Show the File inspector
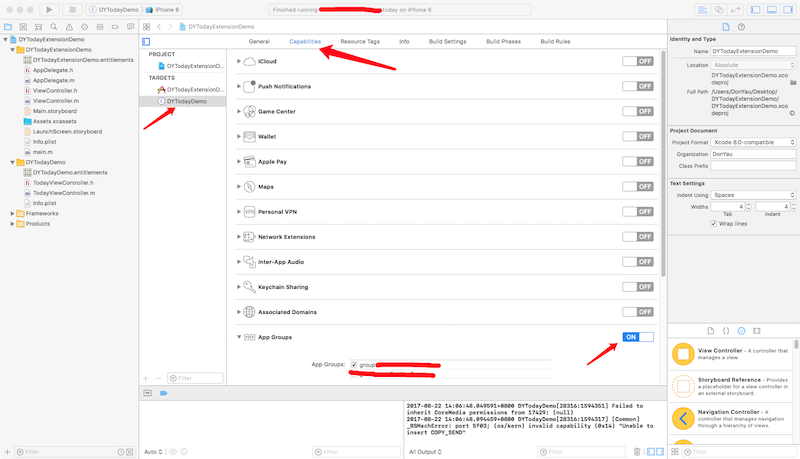 point(726,27)
